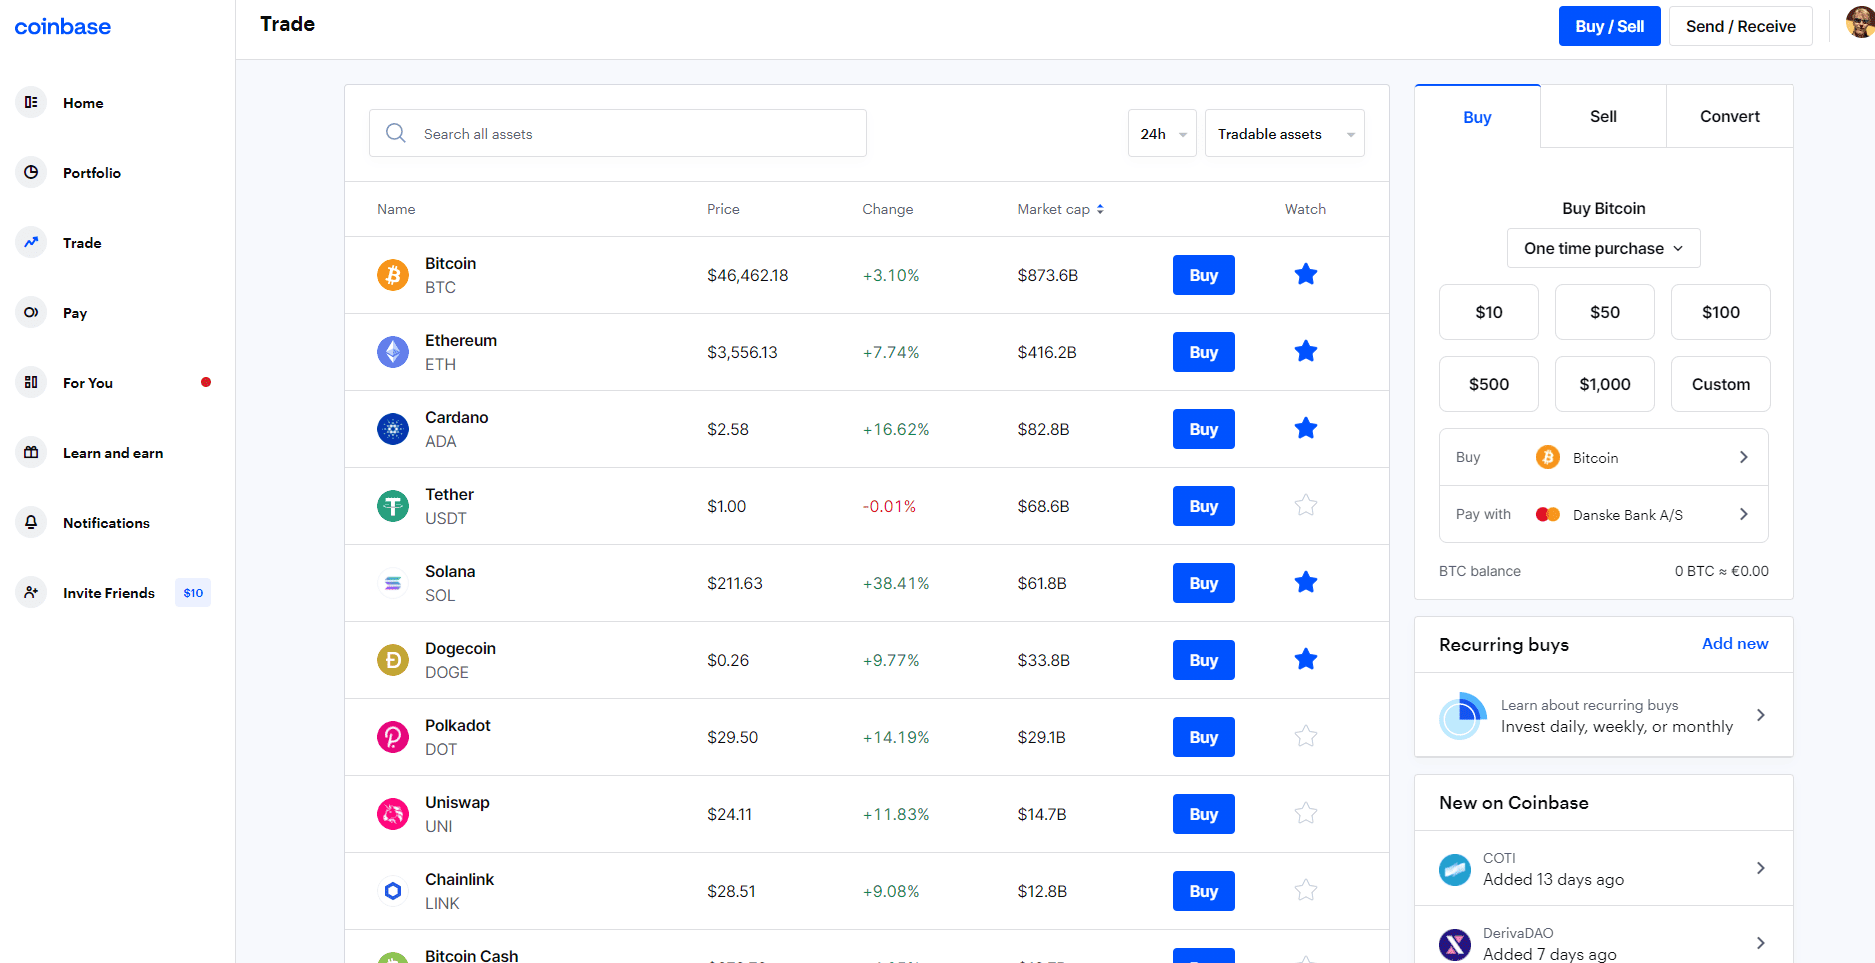
Task: Switch to the Buy tab
Action: tap(1477, 117)
